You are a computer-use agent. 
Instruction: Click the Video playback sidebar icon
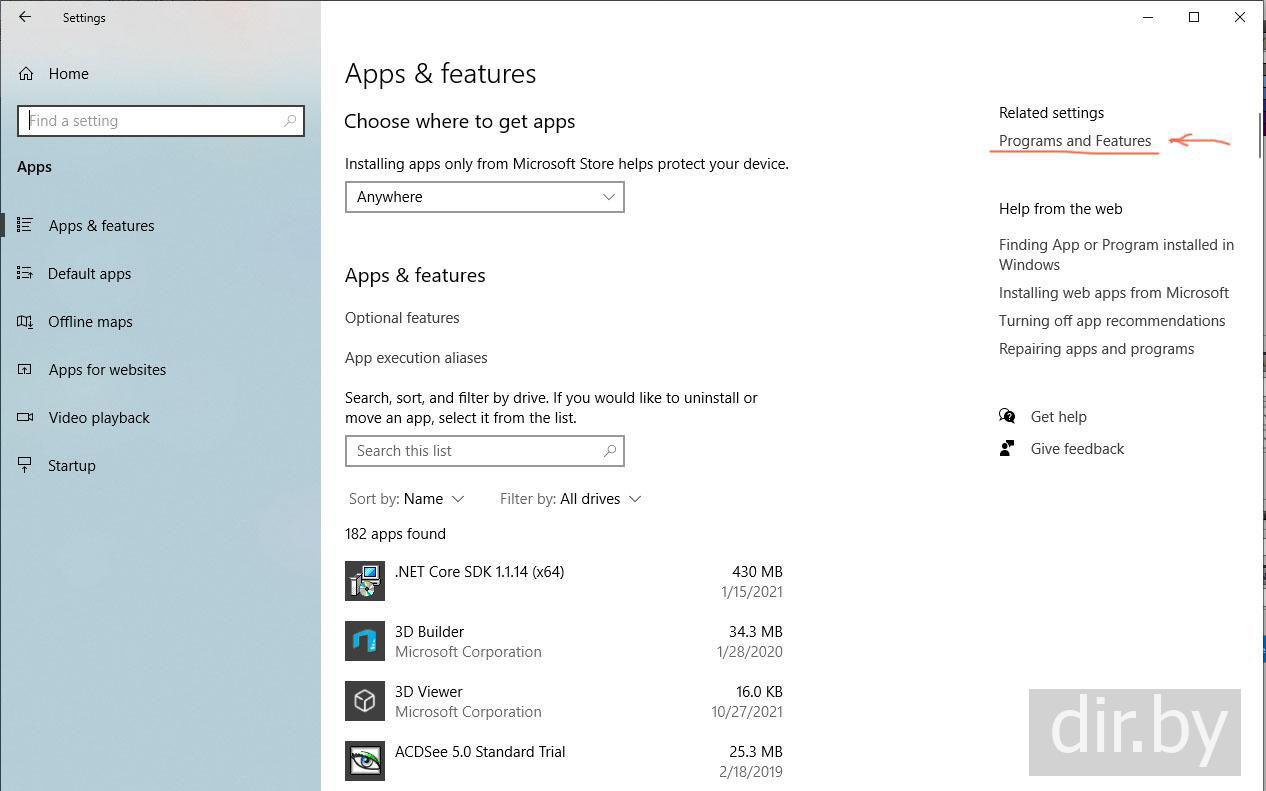[25, 417]
